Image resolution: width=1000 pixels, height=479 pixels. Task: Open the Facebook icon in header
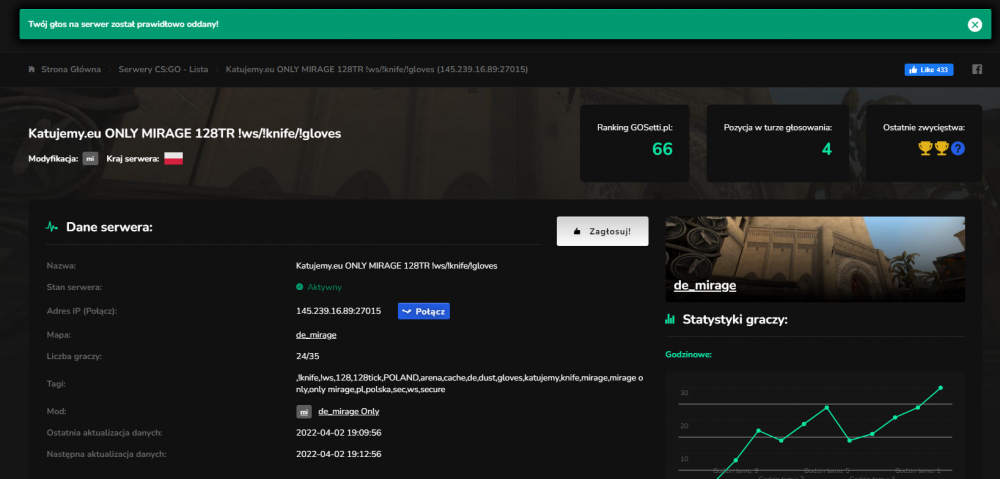977,70
